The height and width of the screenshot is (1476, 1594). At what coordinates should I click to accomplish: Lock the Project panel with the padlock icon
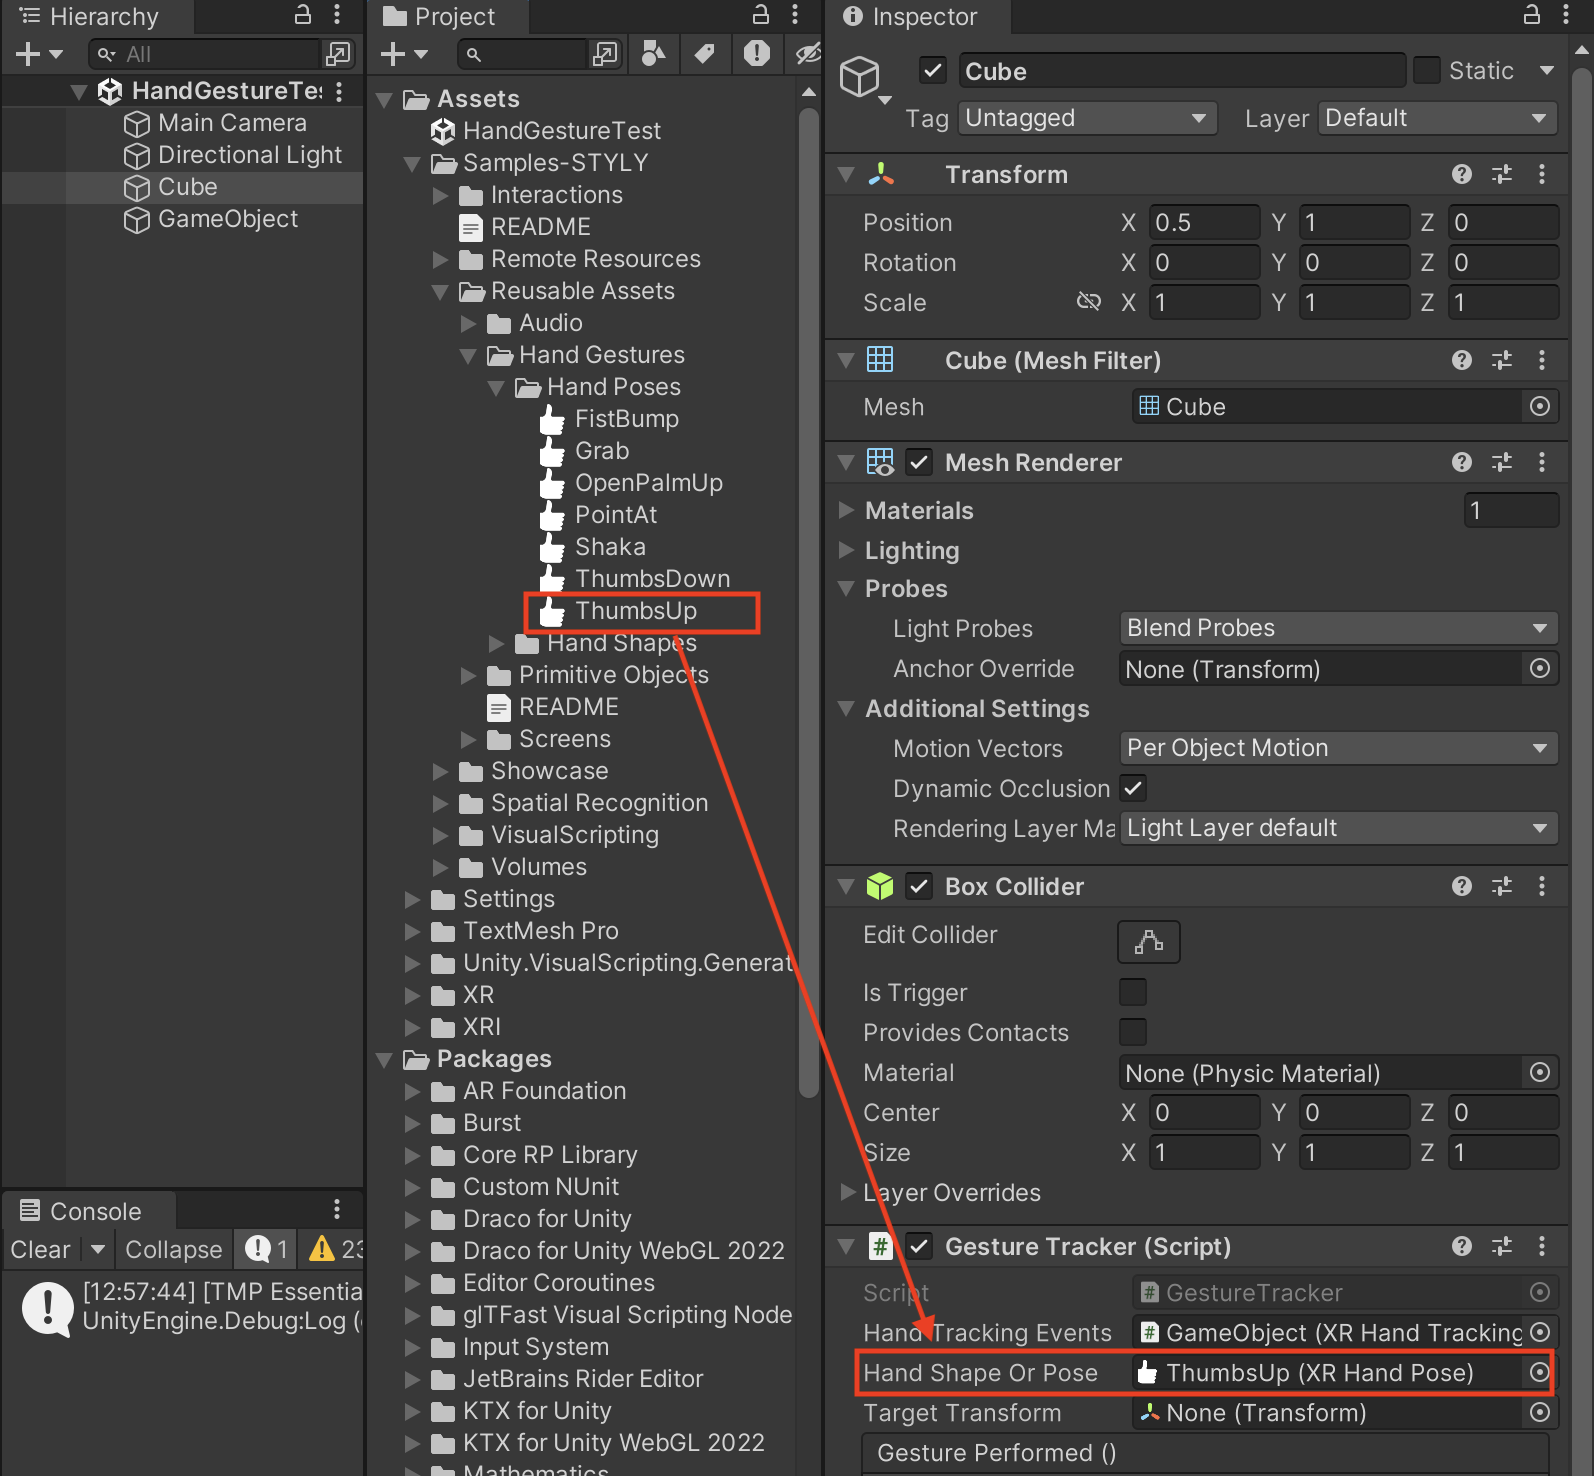click(761, 15)
